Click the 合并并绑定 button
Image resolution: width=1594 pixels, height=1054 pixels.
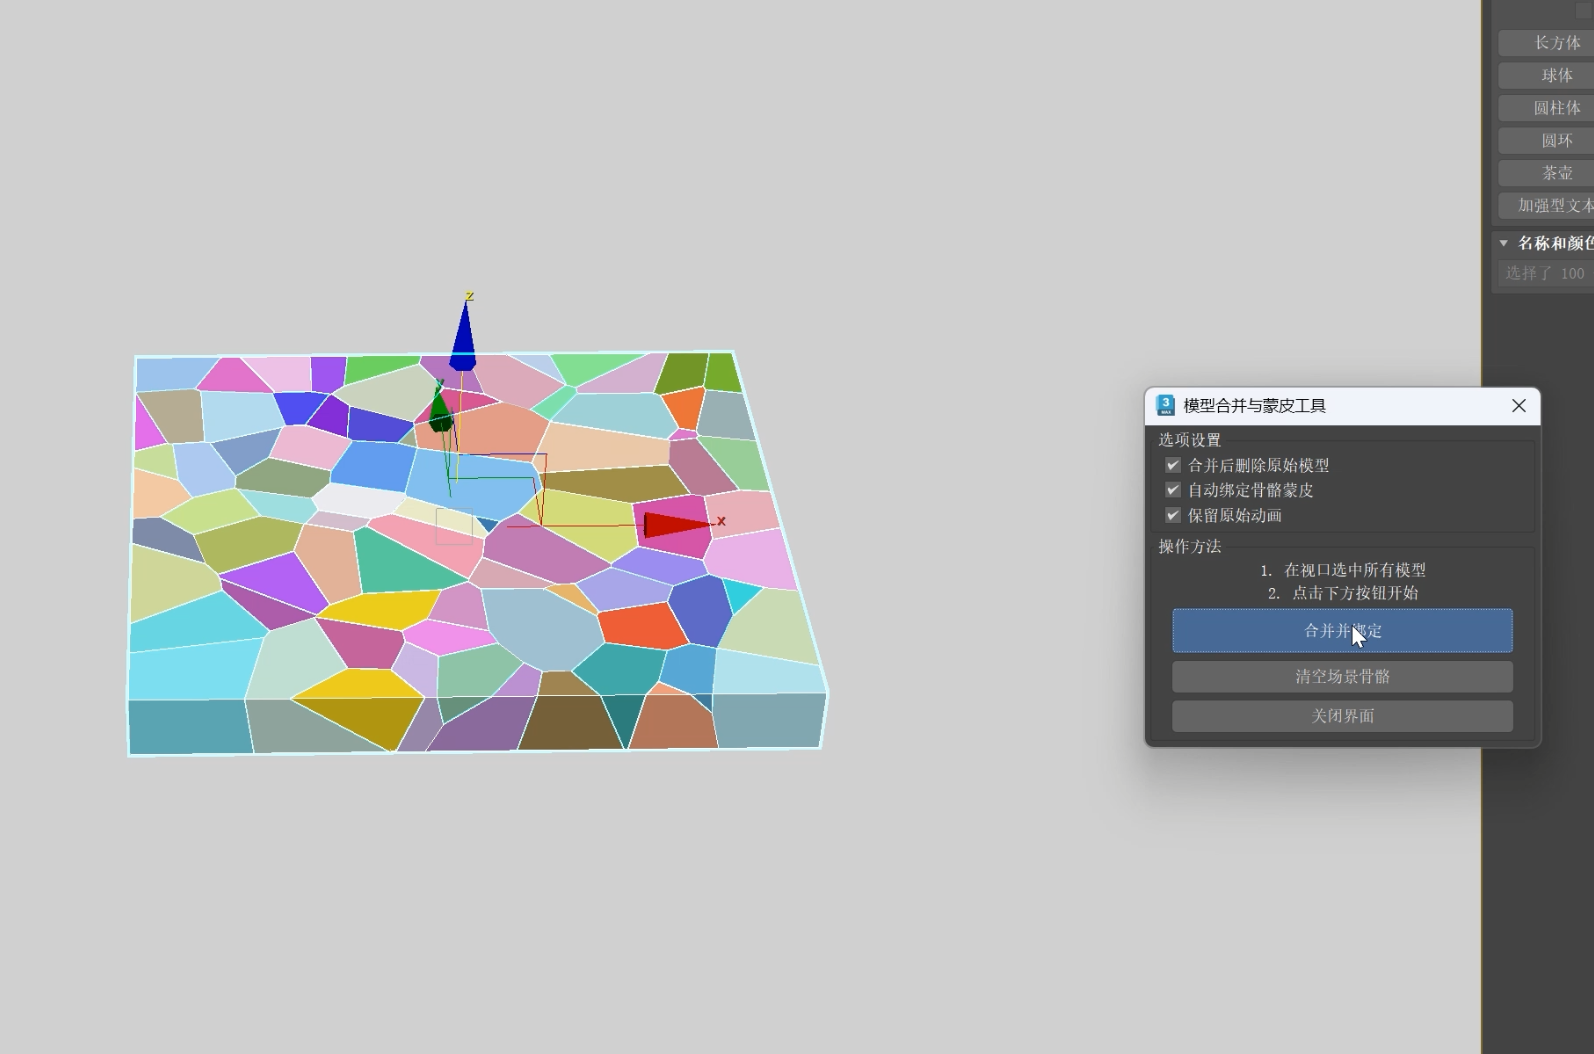pyautogui.click(x=1342, y=631)
